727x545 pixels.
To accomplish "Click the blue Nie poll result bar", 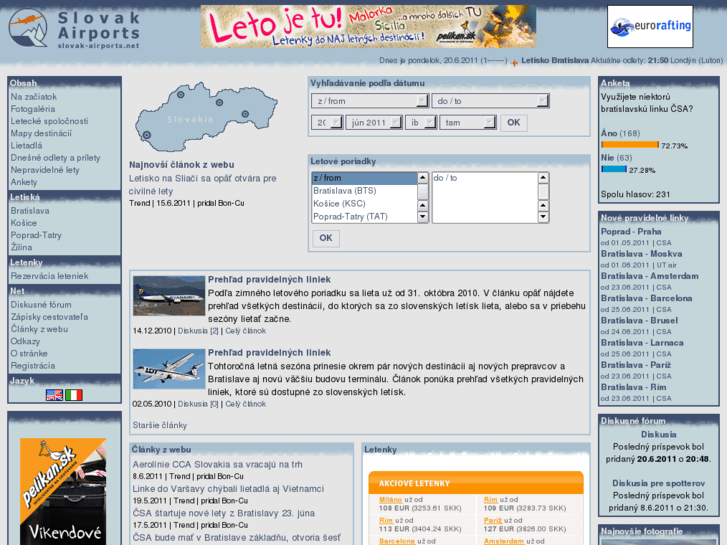I will pos(614,169).
